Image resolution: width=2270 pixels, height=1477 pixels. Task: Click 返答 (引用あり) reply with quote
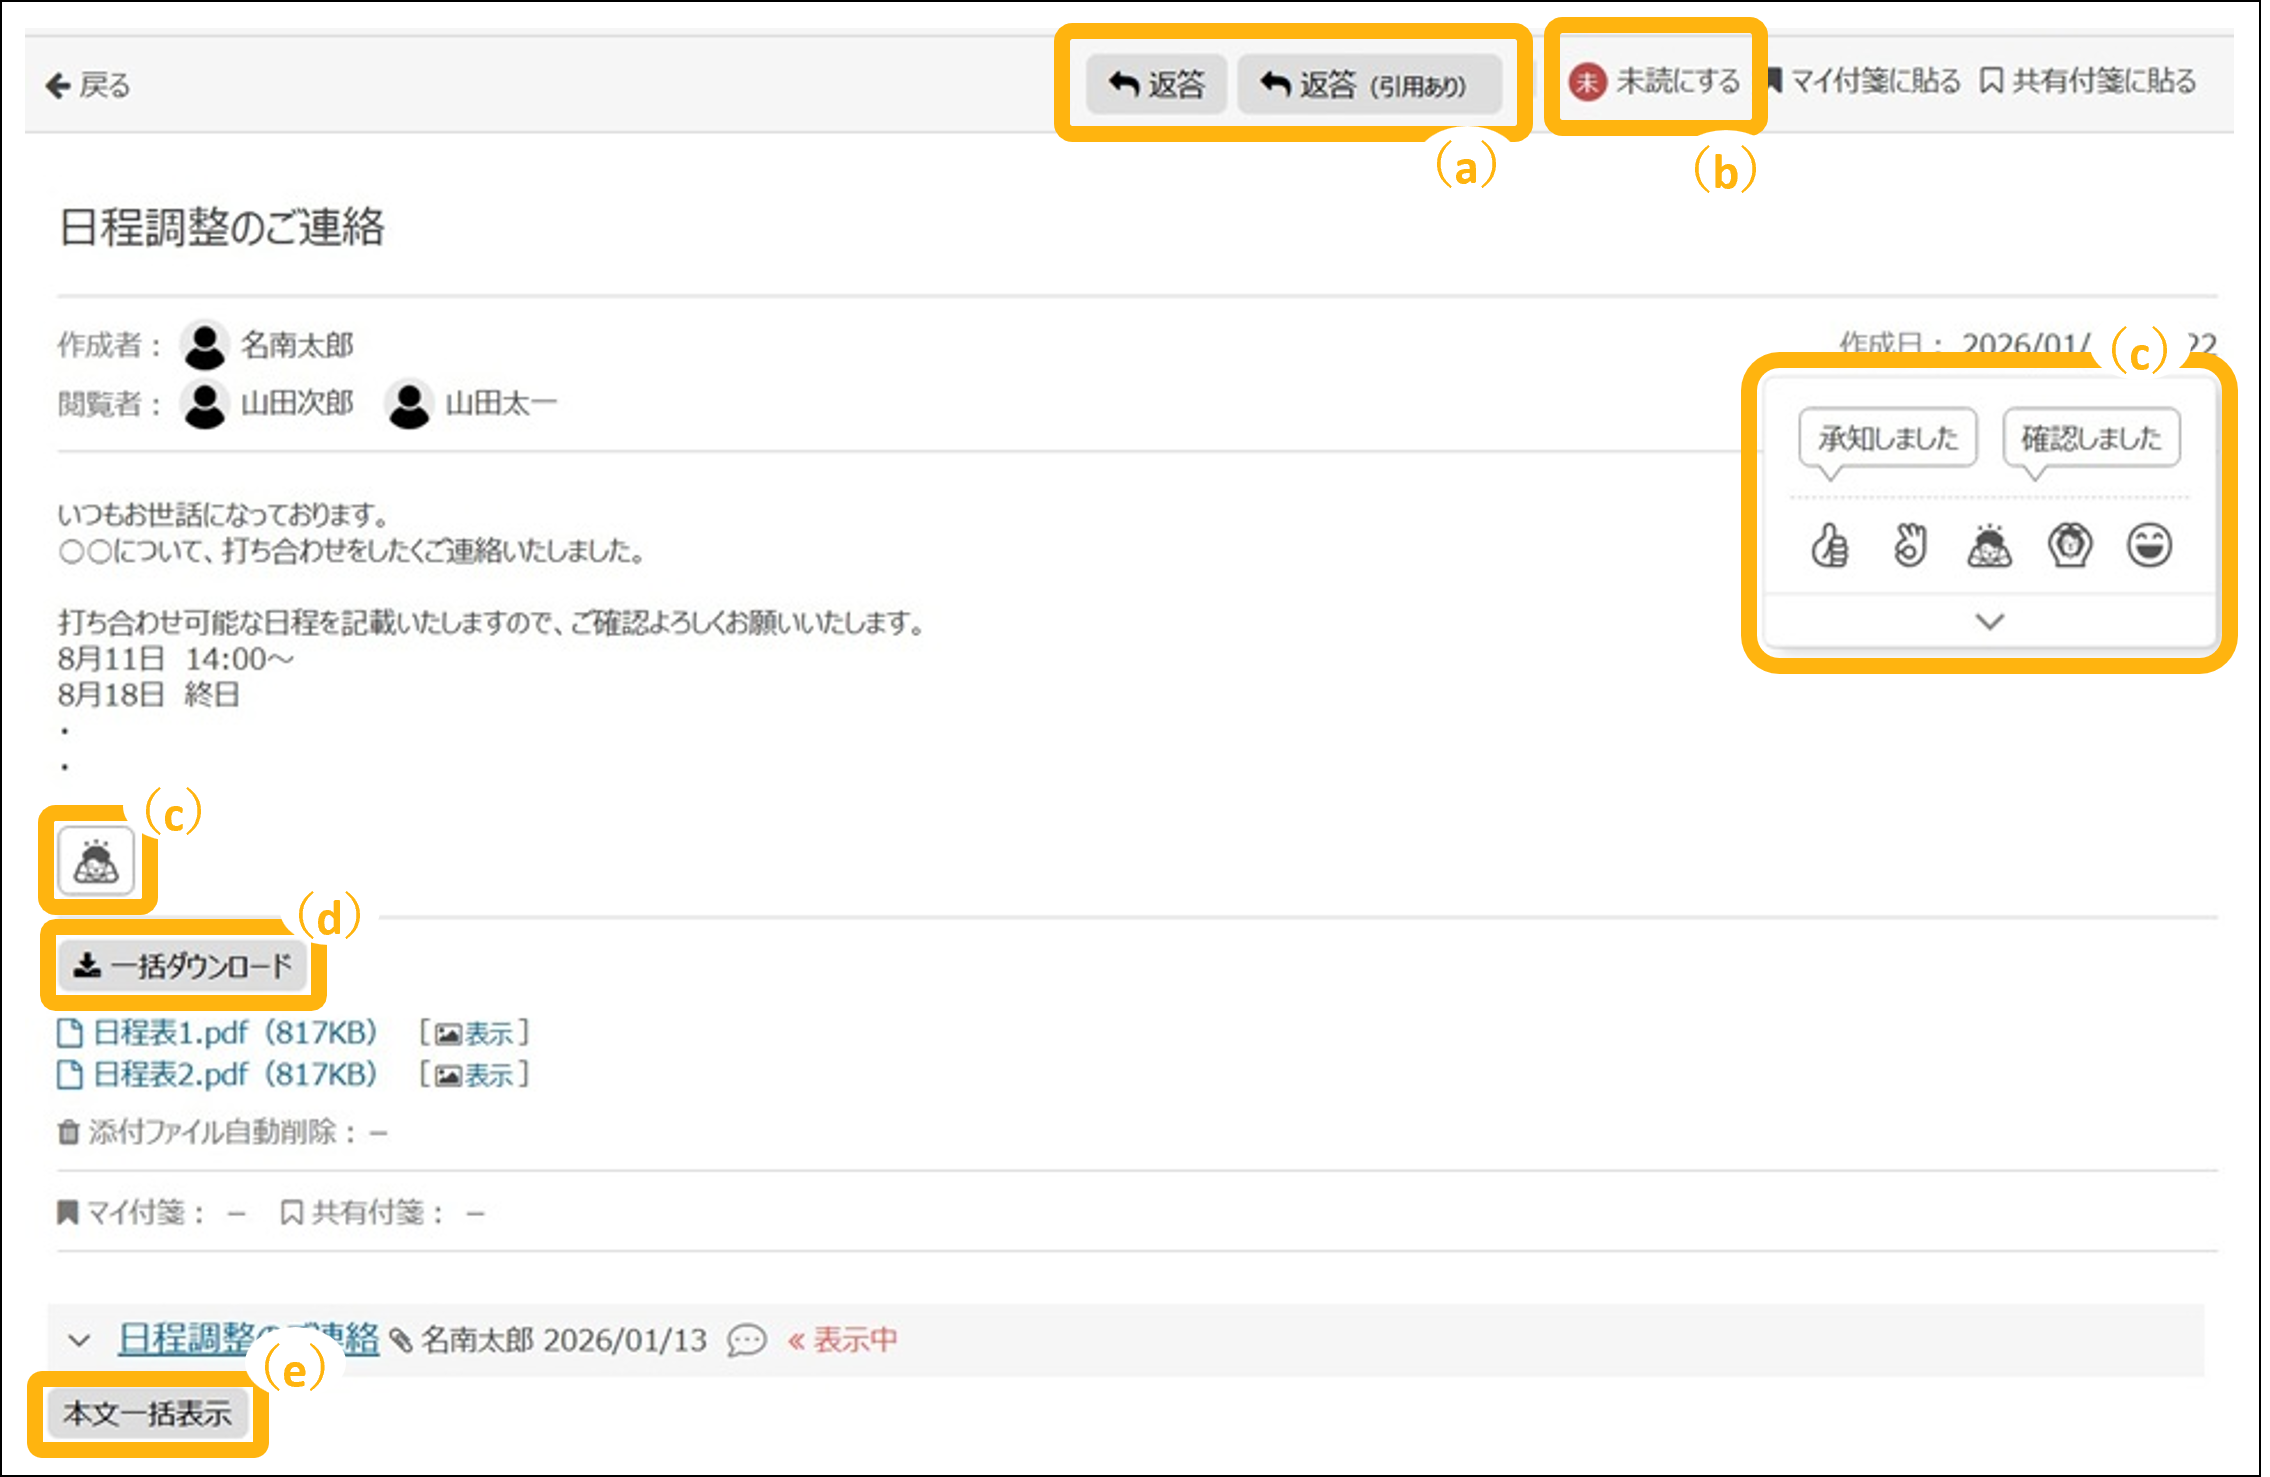(x=1368, y=85)
